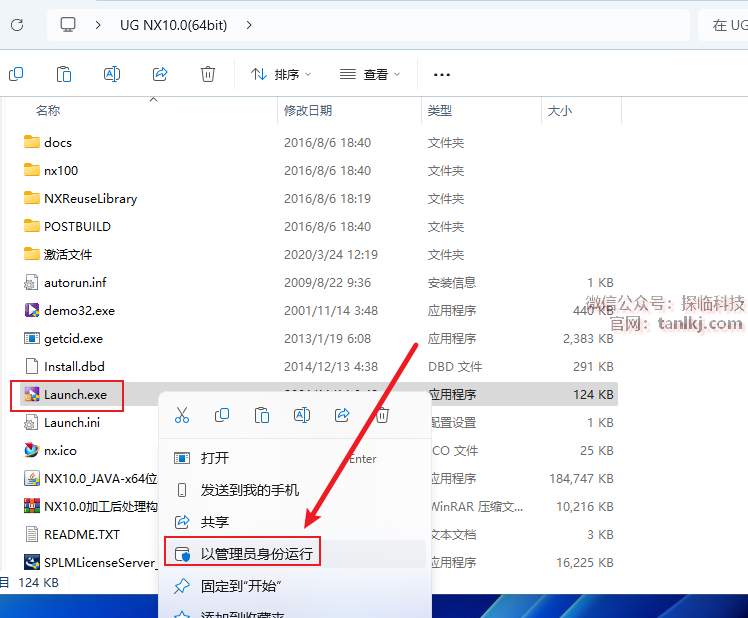Click the 184,747 KB size value
The image size is (748, 618).
coord(582,478)
